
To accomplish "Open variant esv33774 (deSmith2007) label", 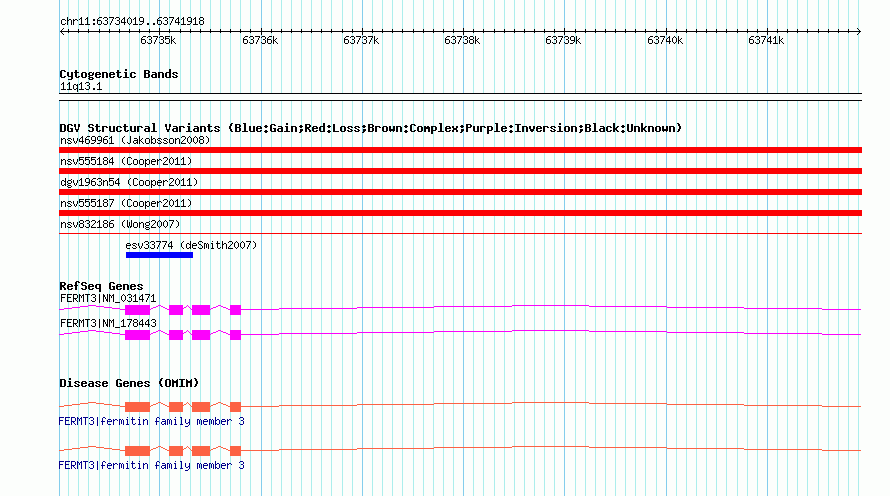I will click(x=191, y=245).
